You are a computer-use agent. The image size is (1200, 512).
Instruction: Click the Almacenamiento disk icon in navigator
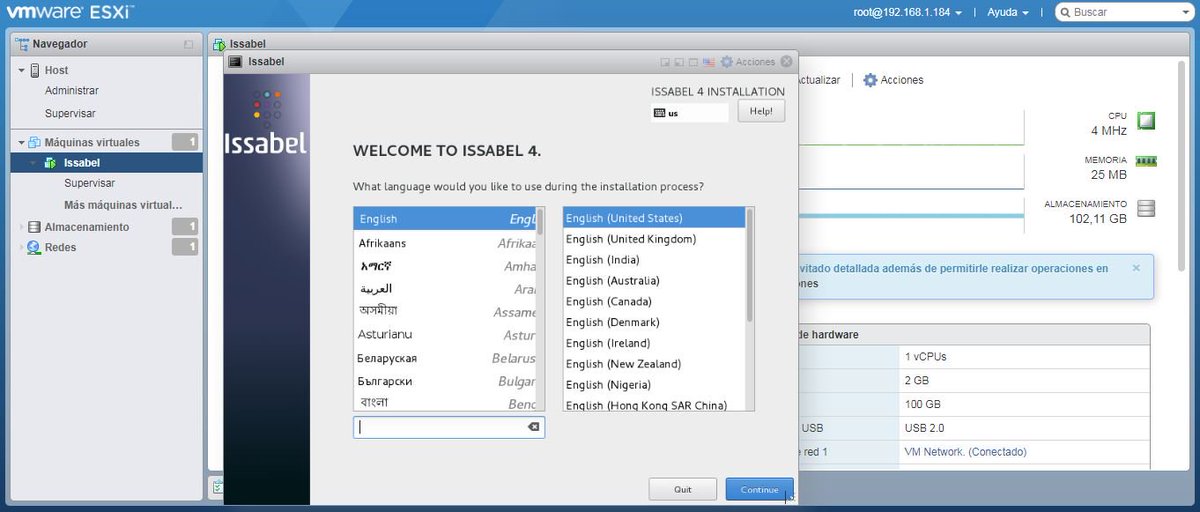[35, 227]
